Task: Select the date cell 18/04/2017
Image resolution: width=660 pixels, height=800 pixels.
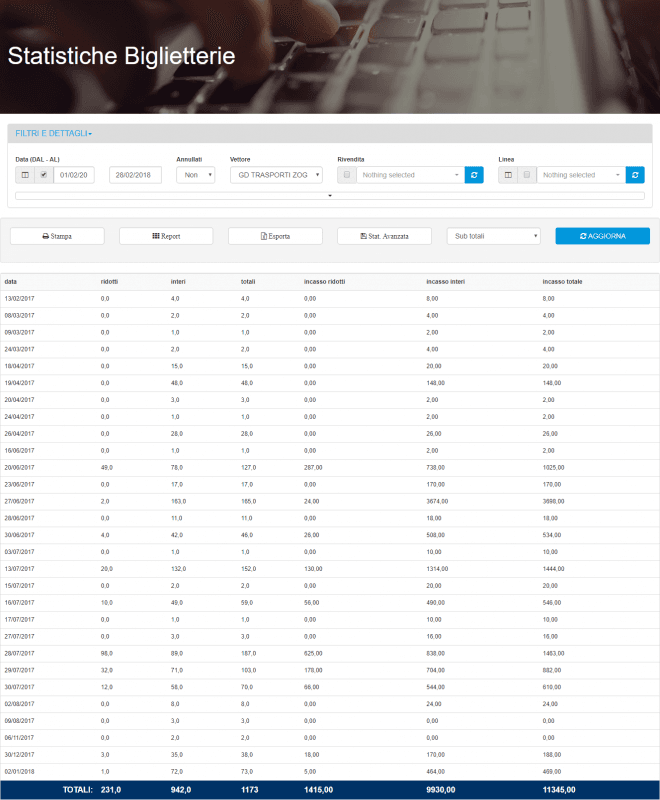Action: [x=19, y=366]
